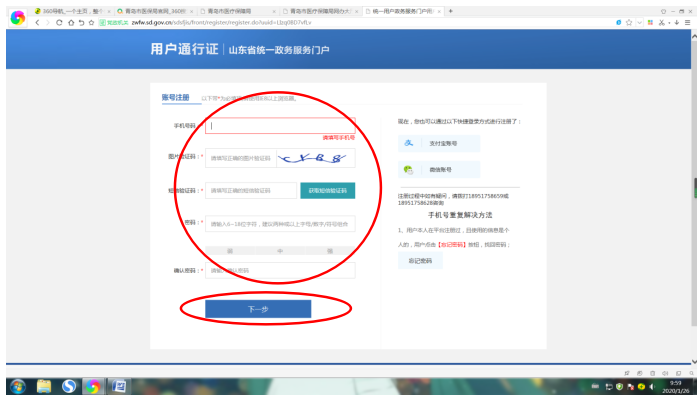
Task: Click the browser back arrow
Action: pyautogui.click(x=37, y=22)
